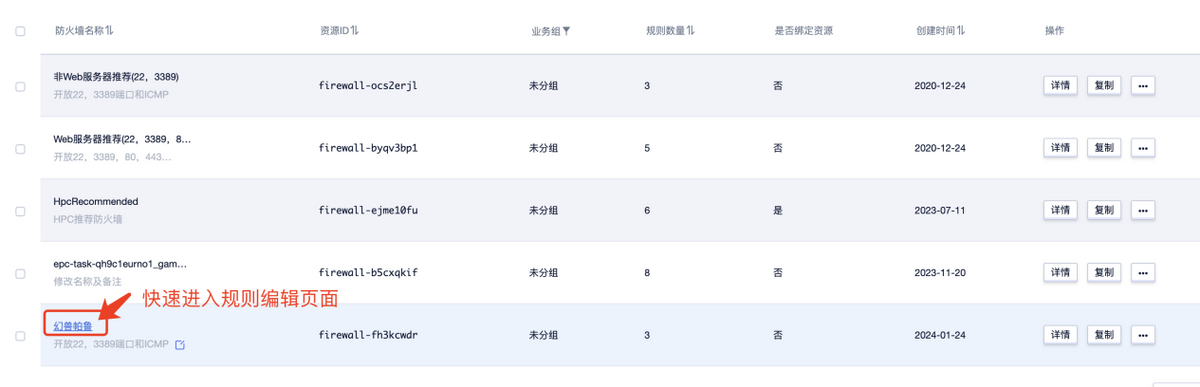Select the 非Web服务器推荐 firewall checkbox
The height and width of the screenshot is (387, 1200).
coord(20,86)
